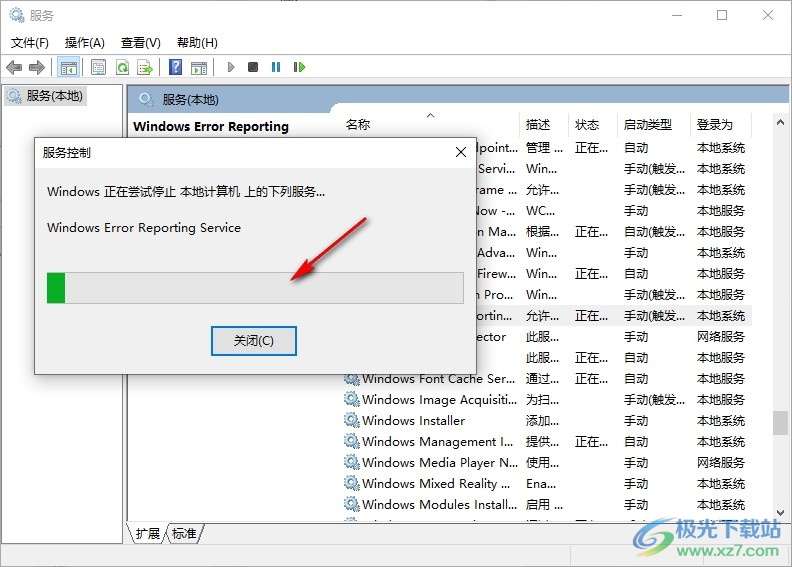Image resolution: width=792 pixels, height=567 pixels.
Task: Switch to the 标准 tab
Action: [184, 533]
